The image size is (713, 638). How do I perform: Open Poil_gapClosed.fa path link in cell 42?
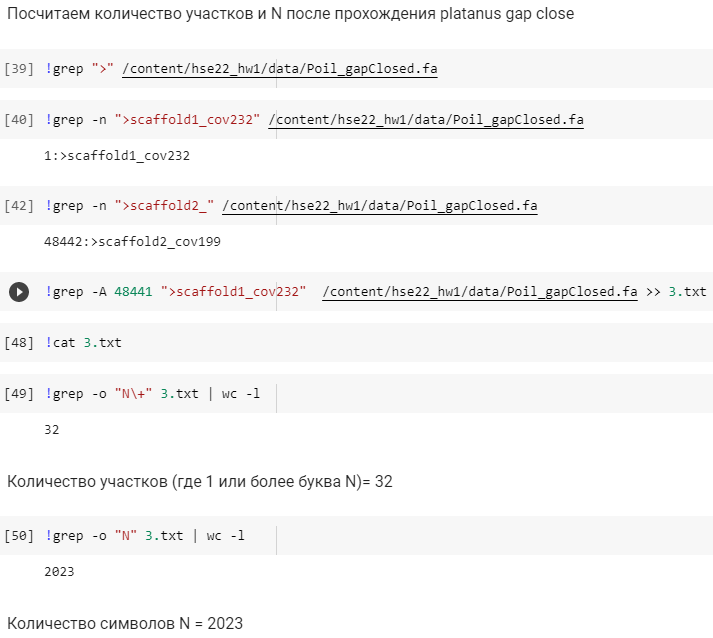(x=380, y=206)
